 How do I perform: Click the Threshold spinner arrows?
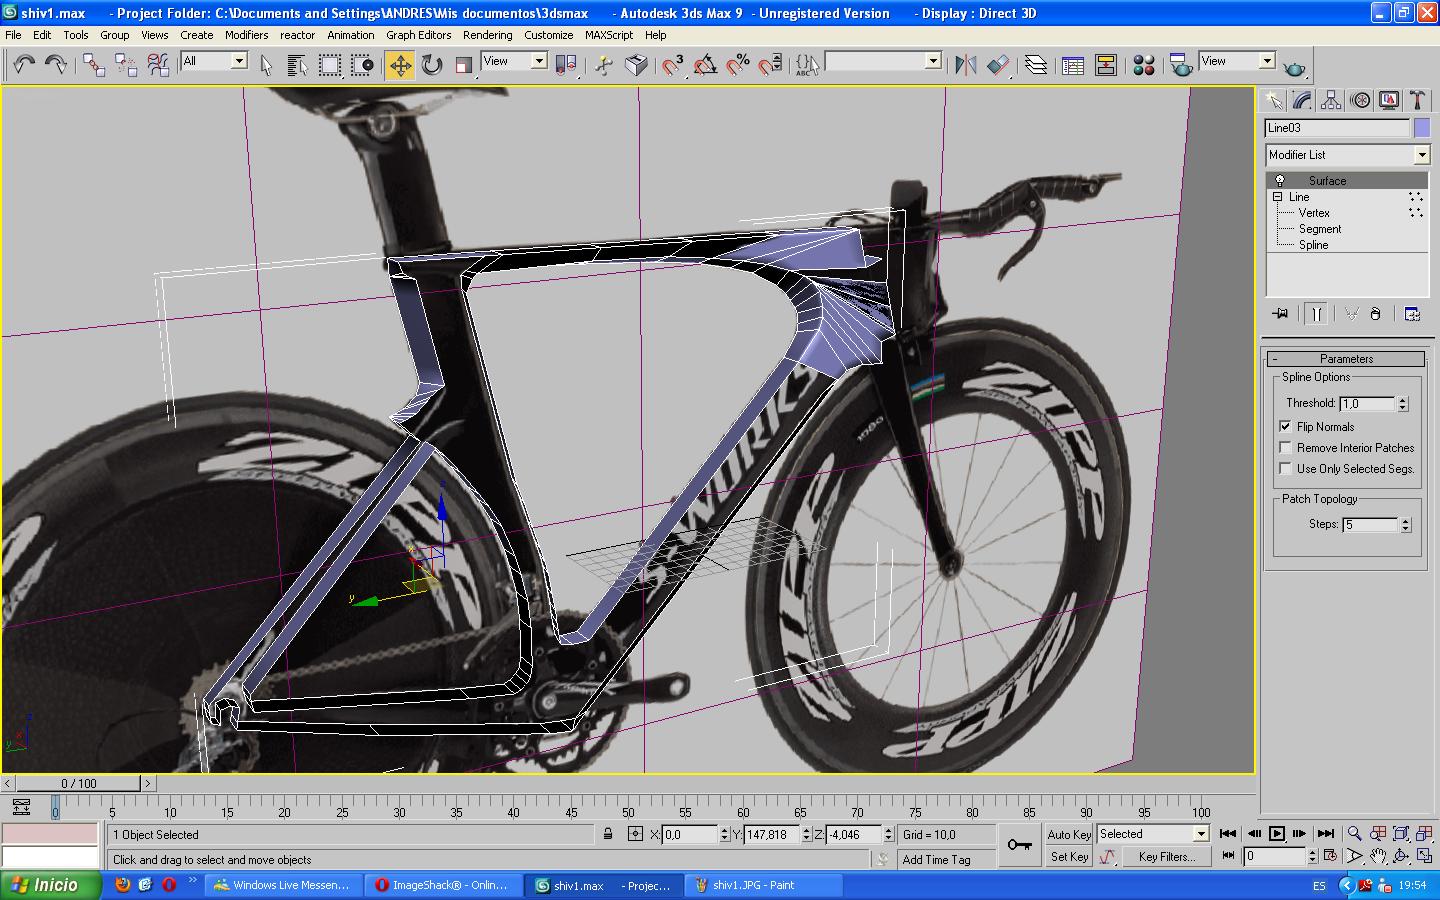pos(1403,403)
